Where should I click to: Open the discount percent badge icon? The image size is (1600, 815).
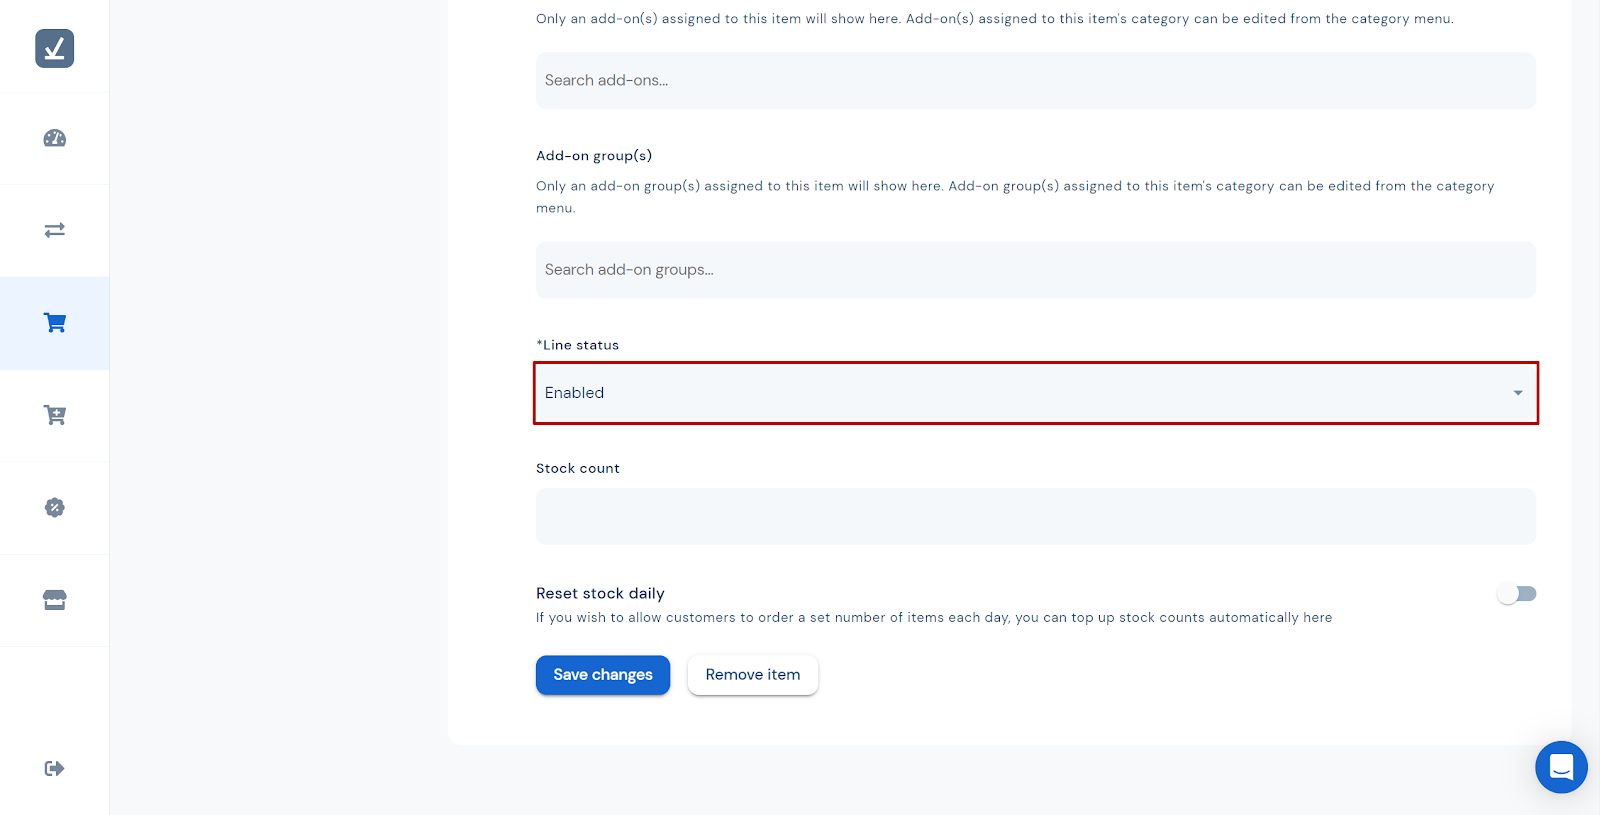(55, 507)
